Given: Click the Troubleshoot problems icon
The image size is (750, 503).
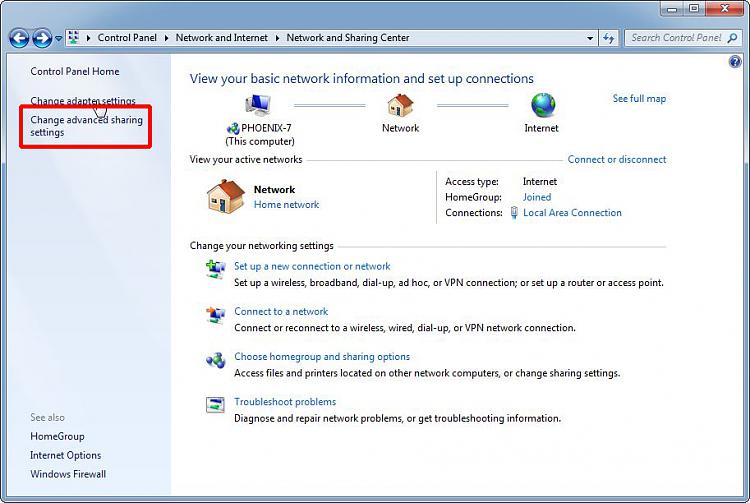Looking at the screenshot, I should tap(215, 405).
